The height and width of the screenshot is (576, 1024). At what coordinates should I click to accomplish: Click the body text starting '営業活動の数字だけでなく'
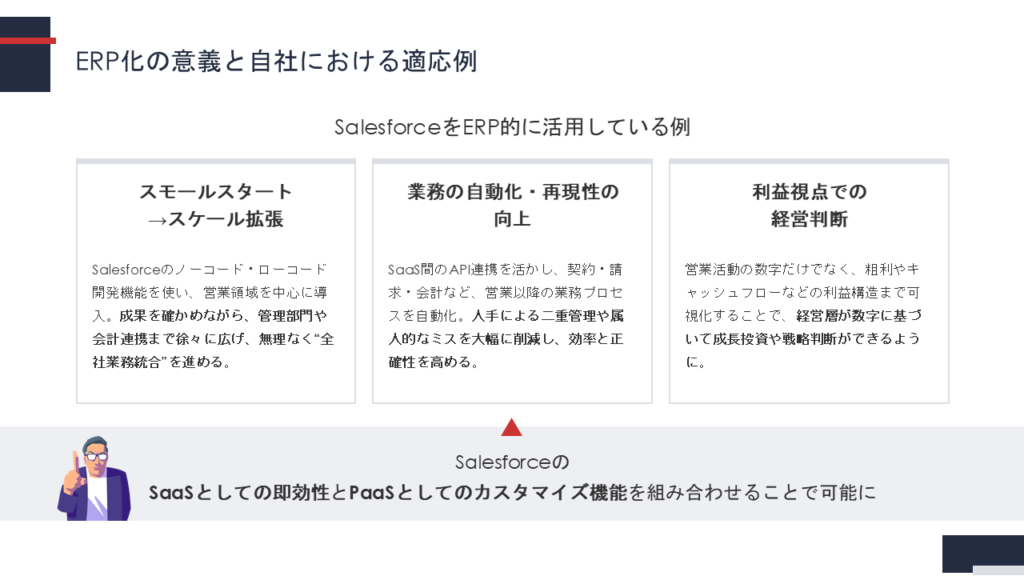(803, 315)
